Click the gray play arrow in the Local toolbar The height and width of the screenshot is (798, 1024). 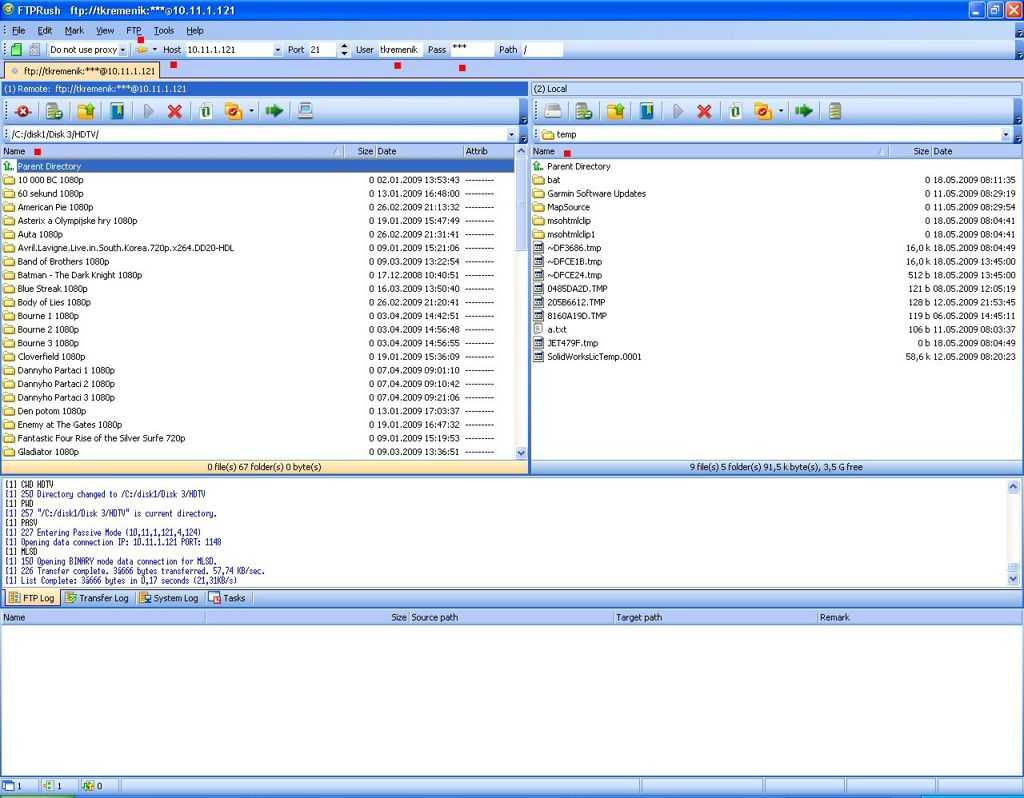point(678,112)
